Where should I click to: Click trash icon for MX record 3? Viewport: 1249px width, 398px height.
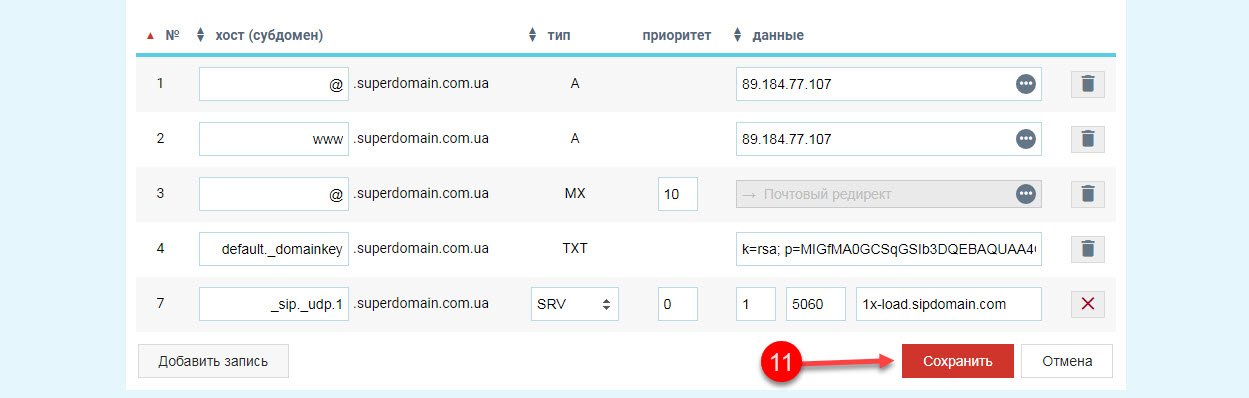click(1088, 194)
